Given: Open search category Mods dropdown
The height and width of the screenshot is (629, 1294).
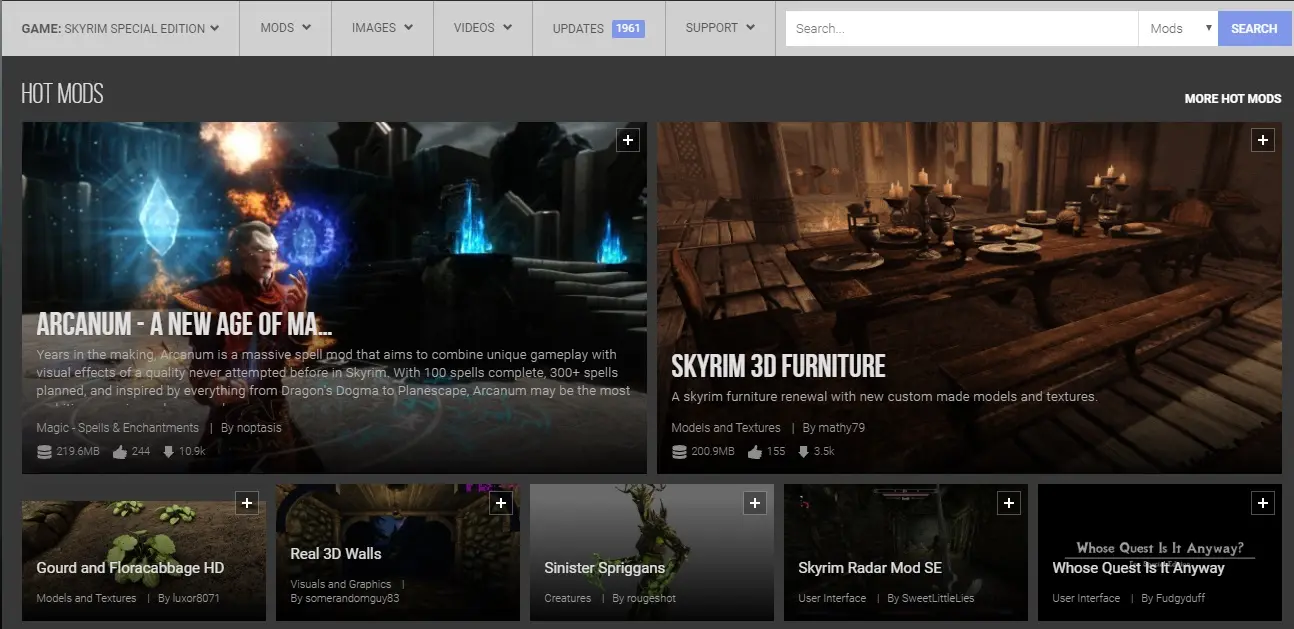Looking at the screenshot, I should click(x=1178, y=28).
